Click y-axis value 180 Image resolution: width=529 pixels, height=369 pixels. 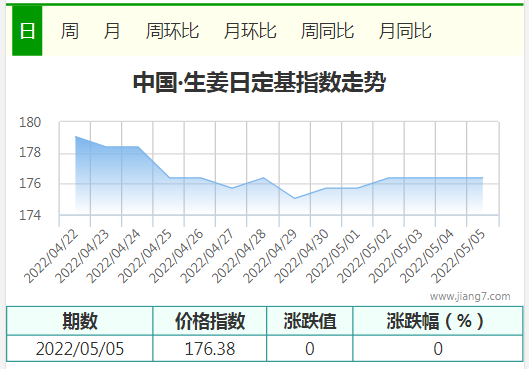coord(30,122)
